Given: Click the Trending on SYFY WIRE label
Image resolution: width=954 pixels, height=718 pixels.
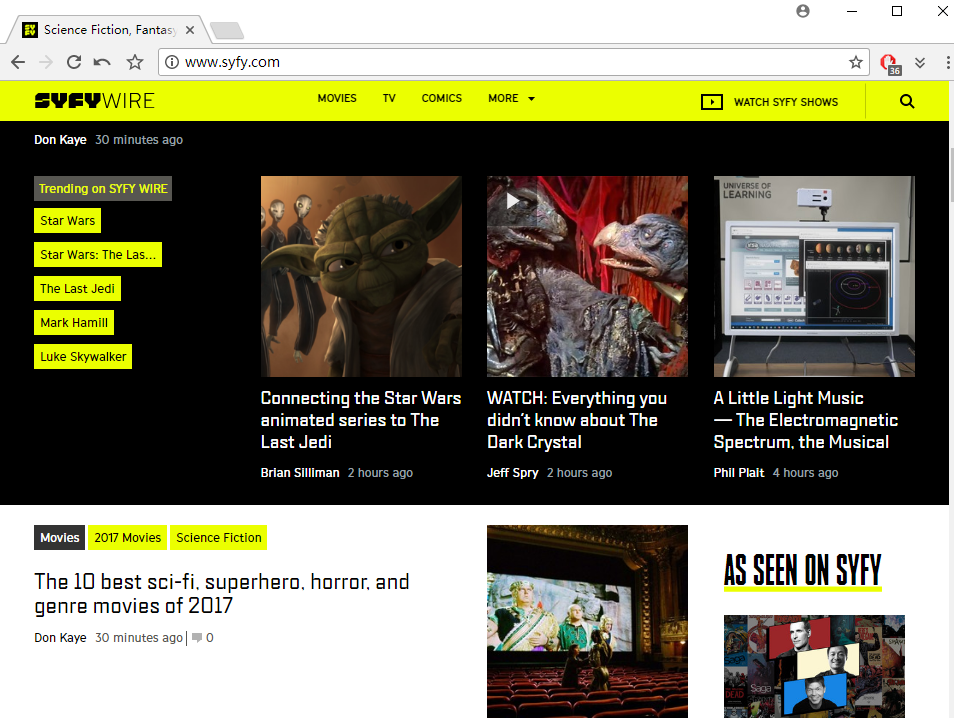Looking at the screenshot, I should pyautogui.click(x=103, y=189).
